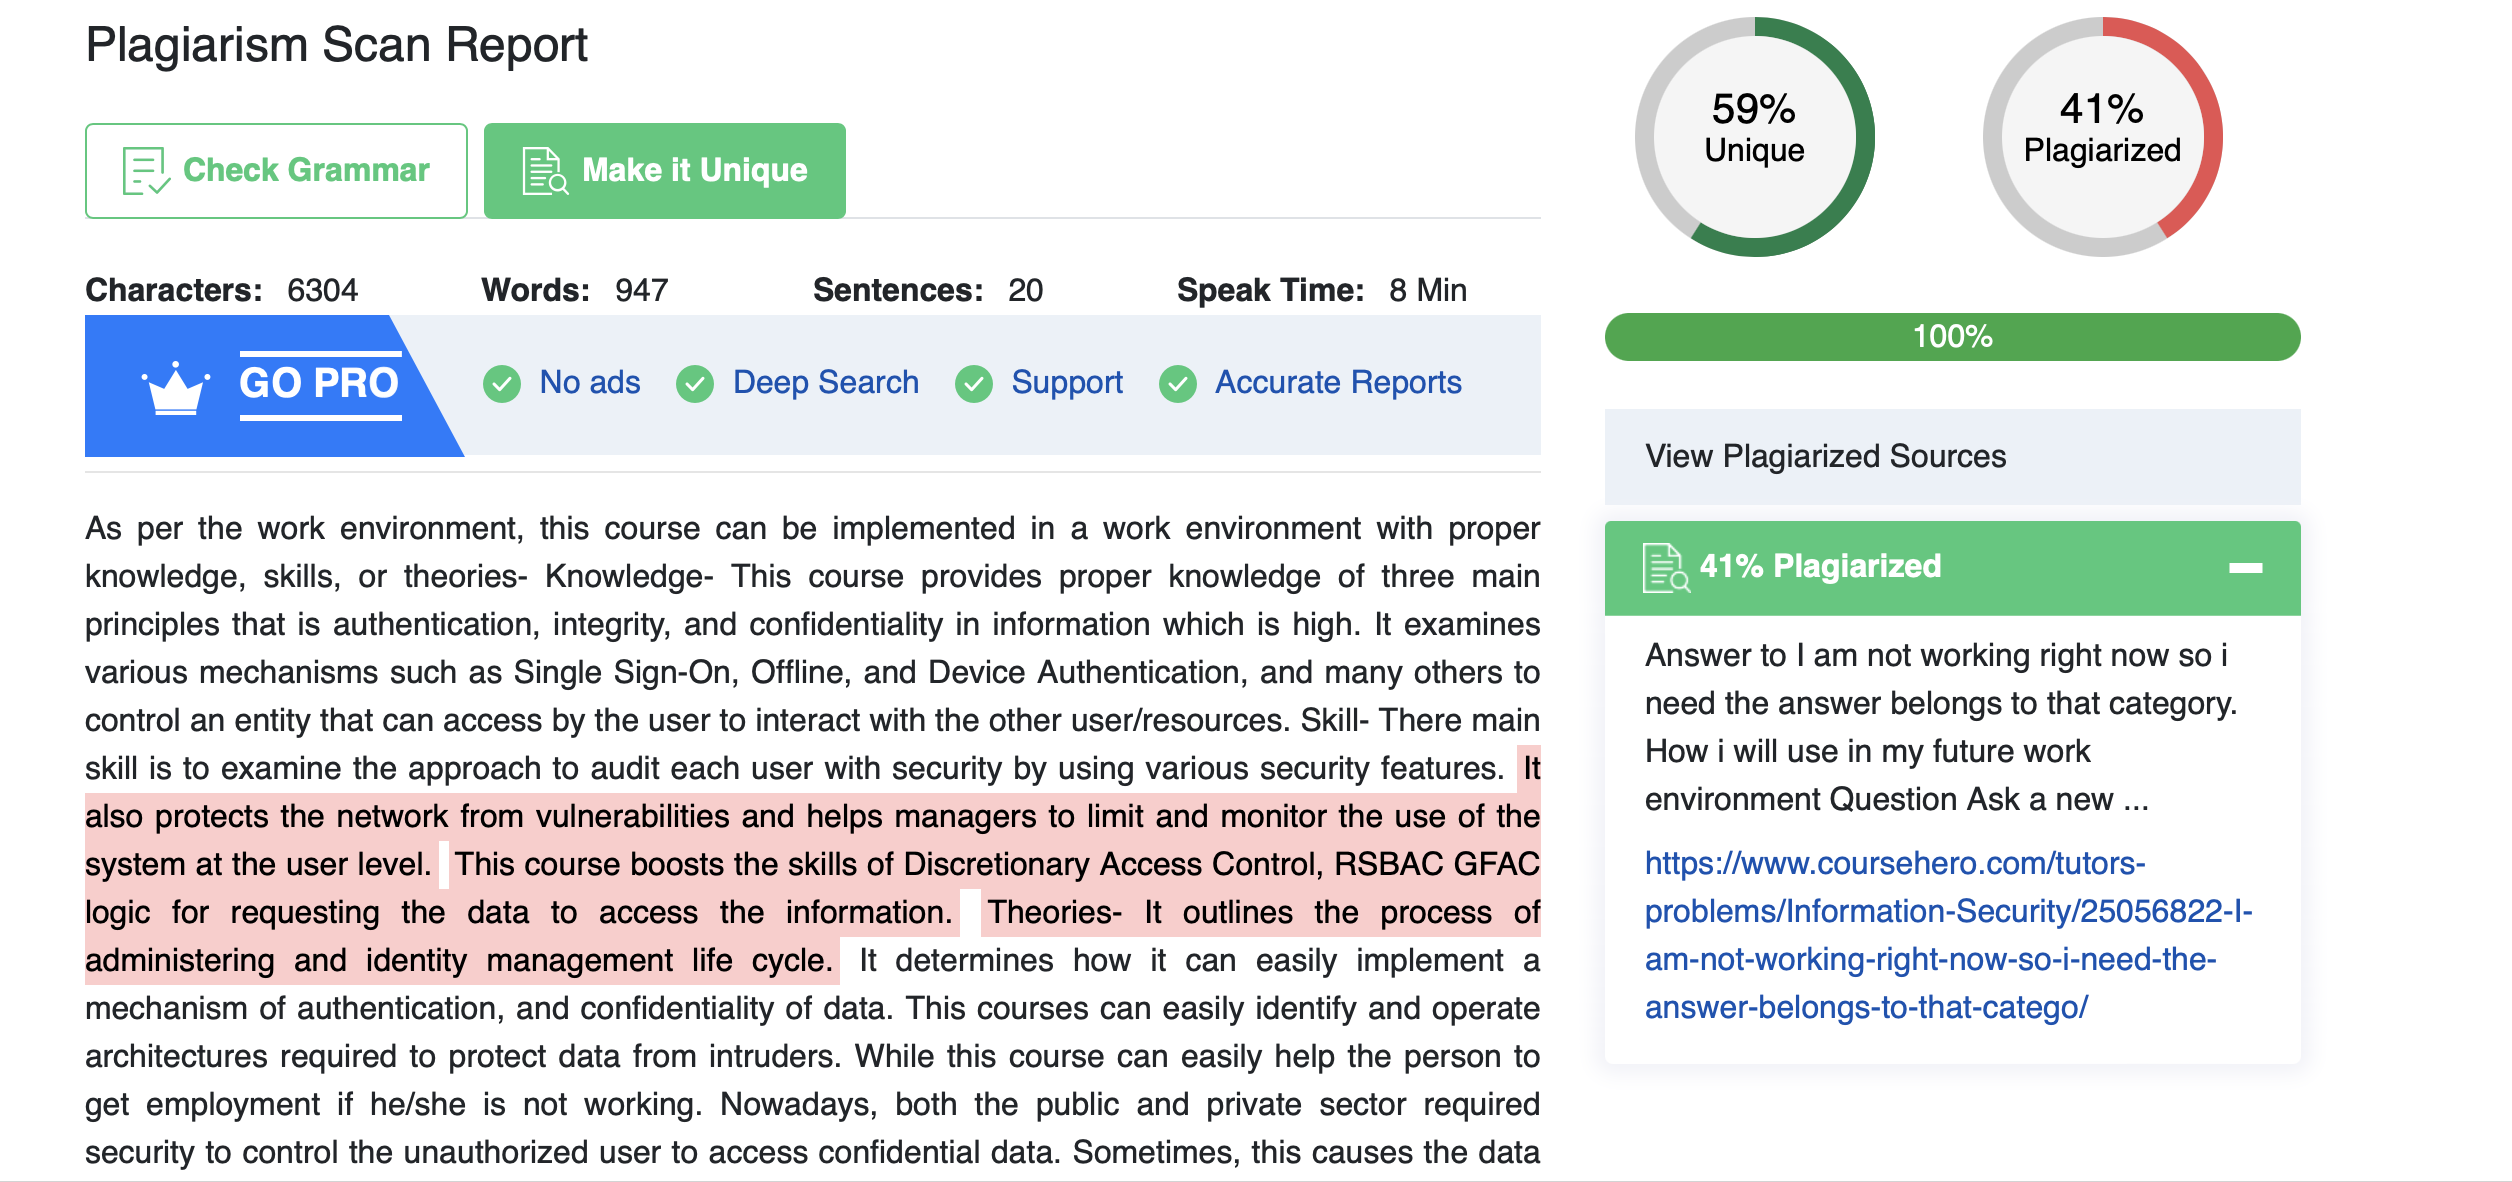Click the green checkmark next to No ads
The image size is (2512, 1182).
502,383
